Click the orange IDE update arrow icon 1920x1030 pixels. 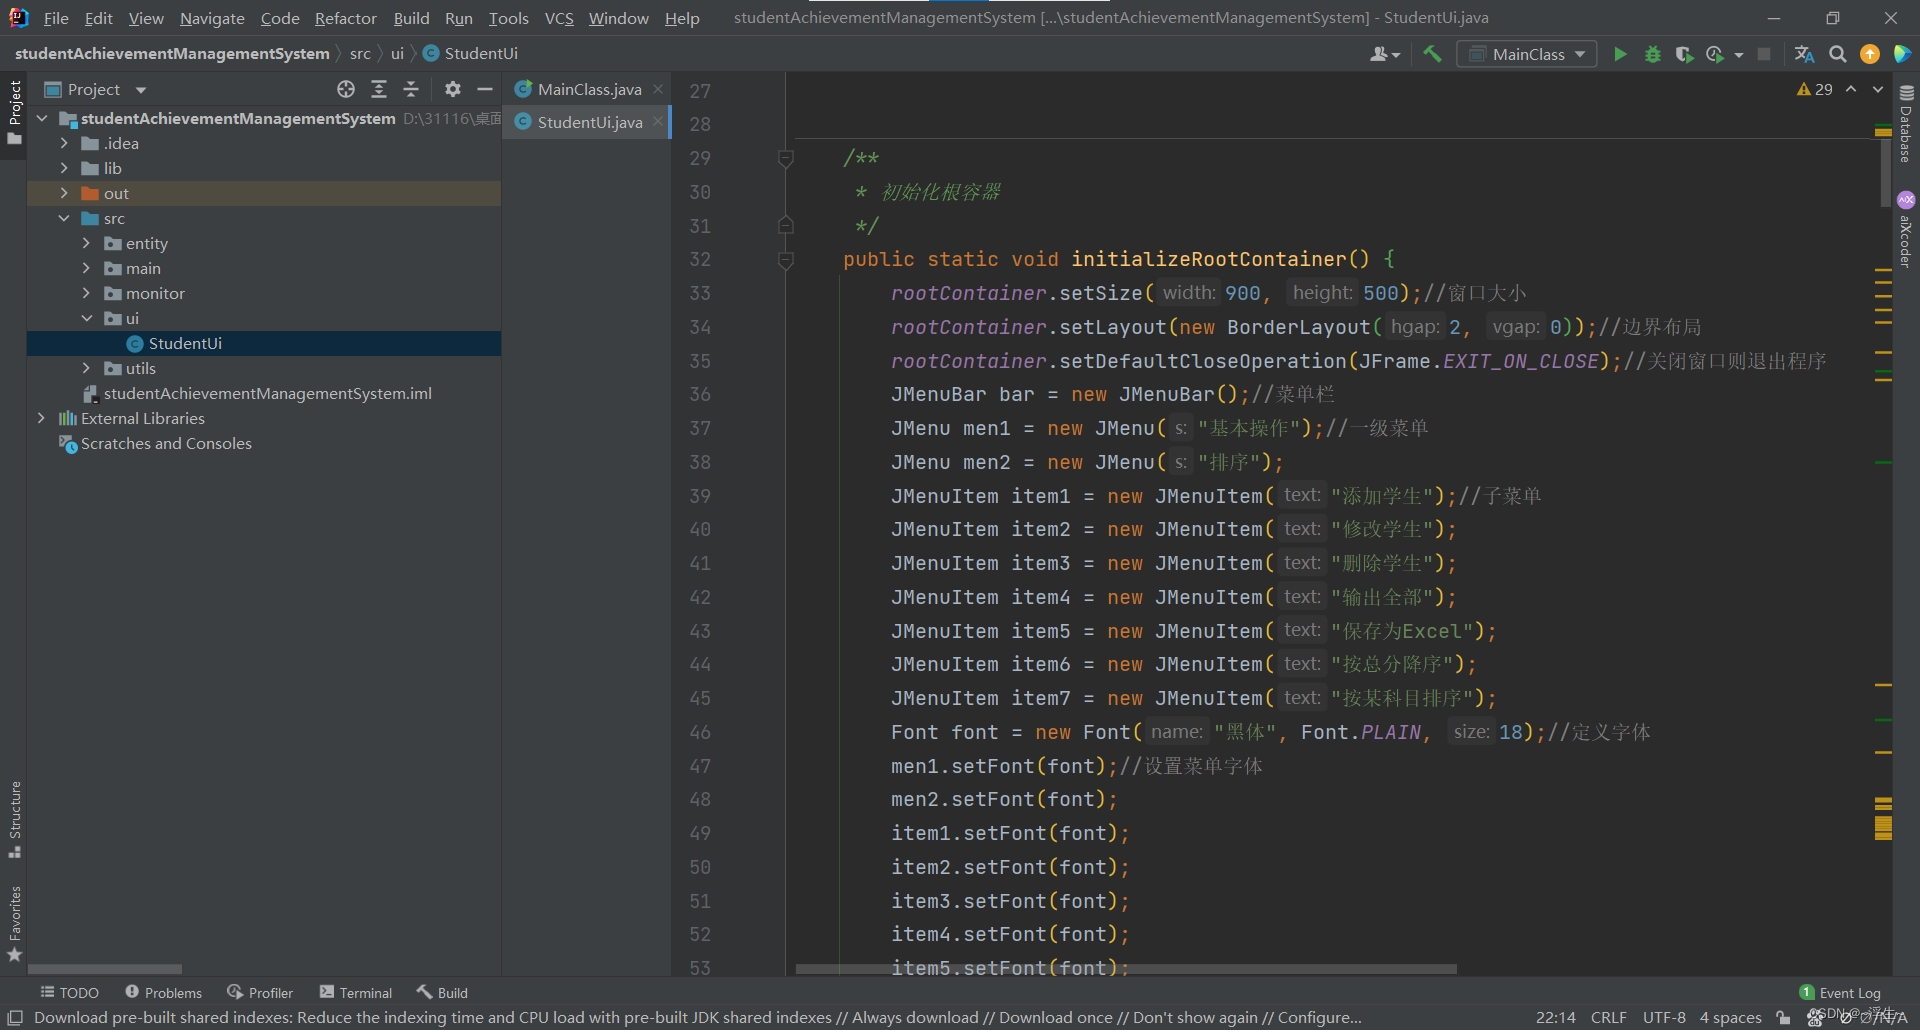1870,54
